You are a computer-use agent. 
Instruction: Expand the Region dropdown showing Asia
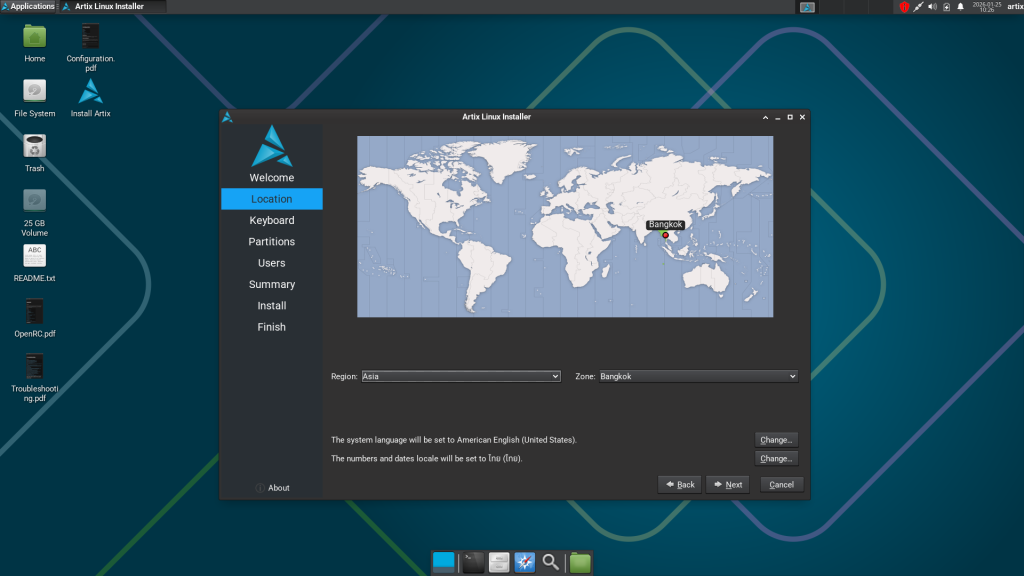pyautogui.click(x=460, y=376)
